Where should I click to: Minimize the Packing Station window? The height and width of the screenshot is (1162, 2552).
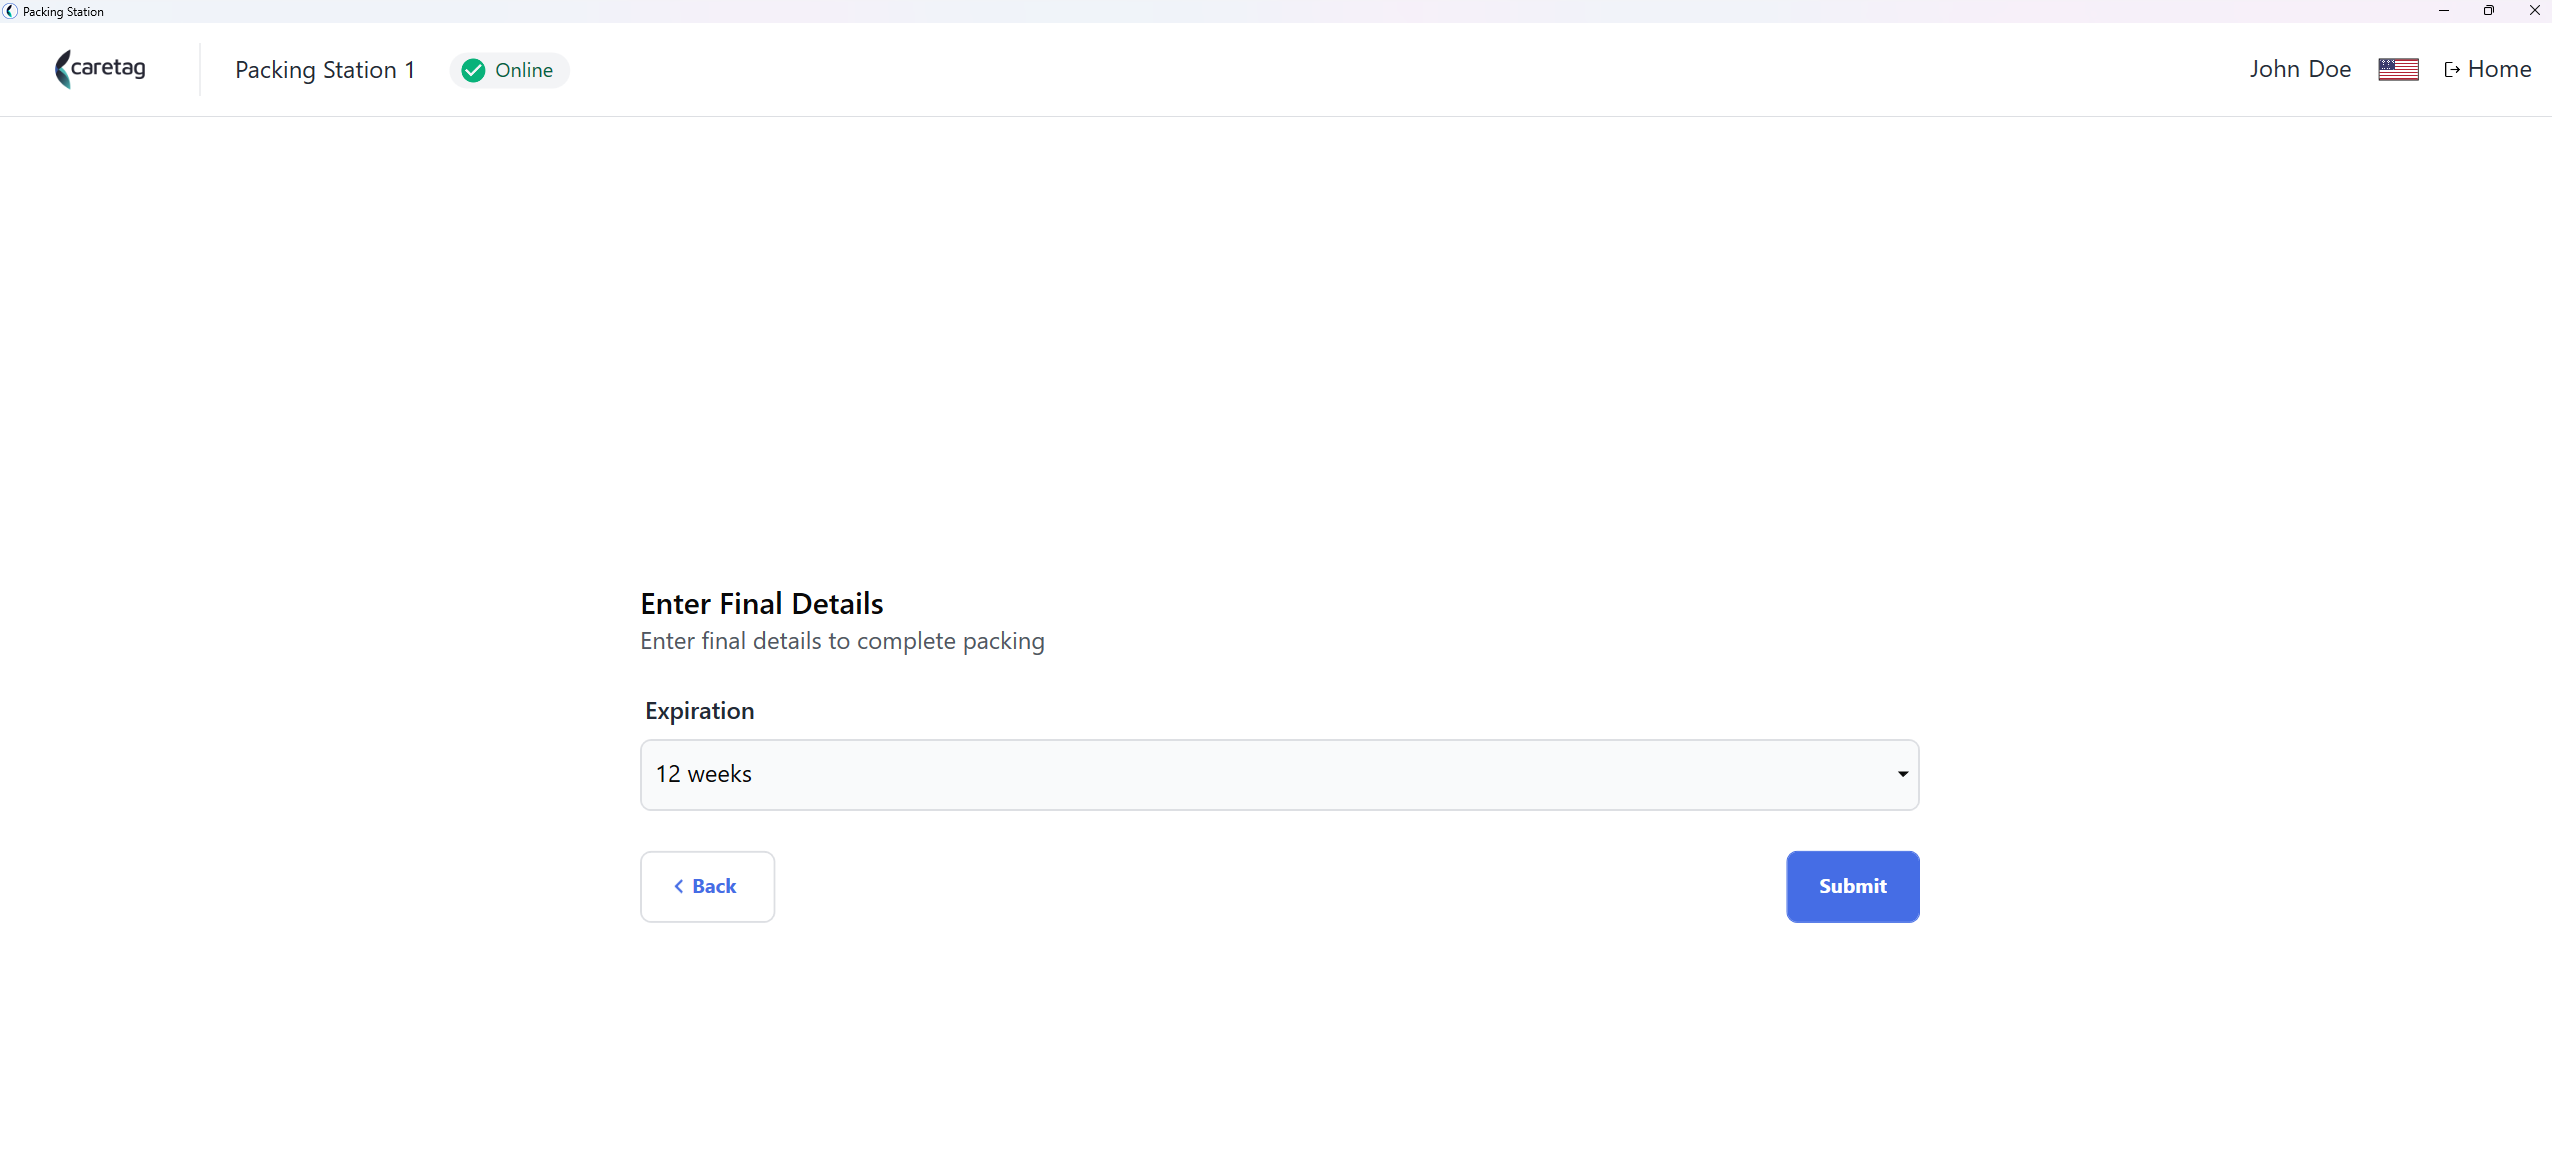(x=2443, y=11)
